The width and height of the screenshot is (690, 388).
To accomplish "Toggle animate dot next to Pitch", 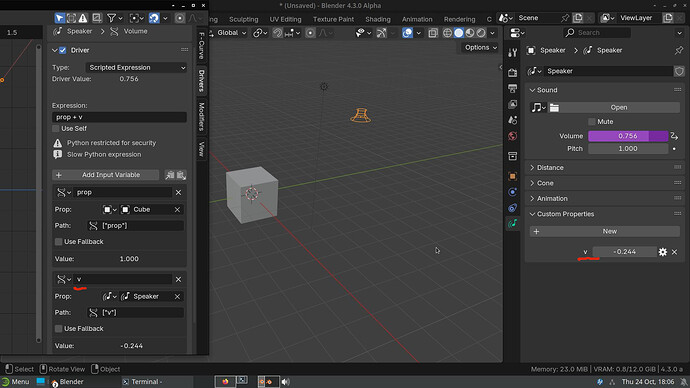I will tap(674, 149).
